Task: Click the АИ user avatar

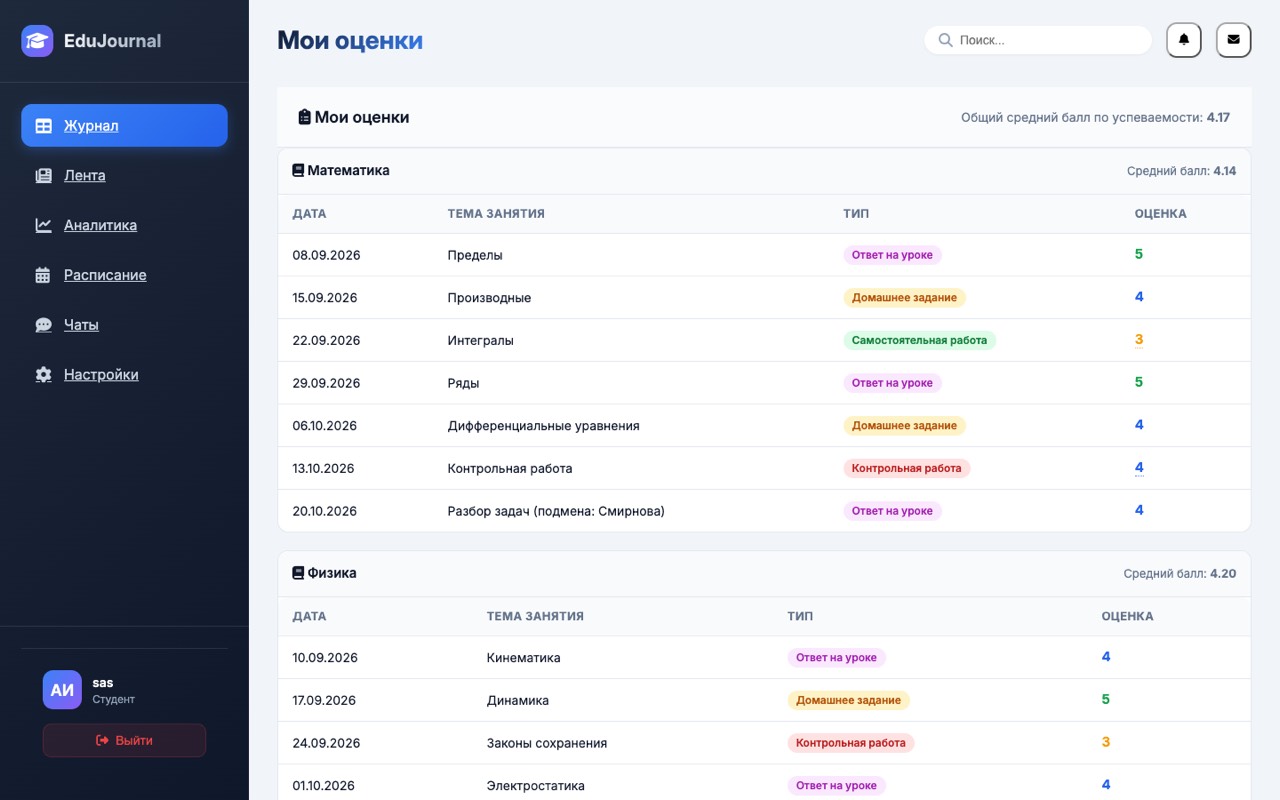Action: tap(62, 690)
